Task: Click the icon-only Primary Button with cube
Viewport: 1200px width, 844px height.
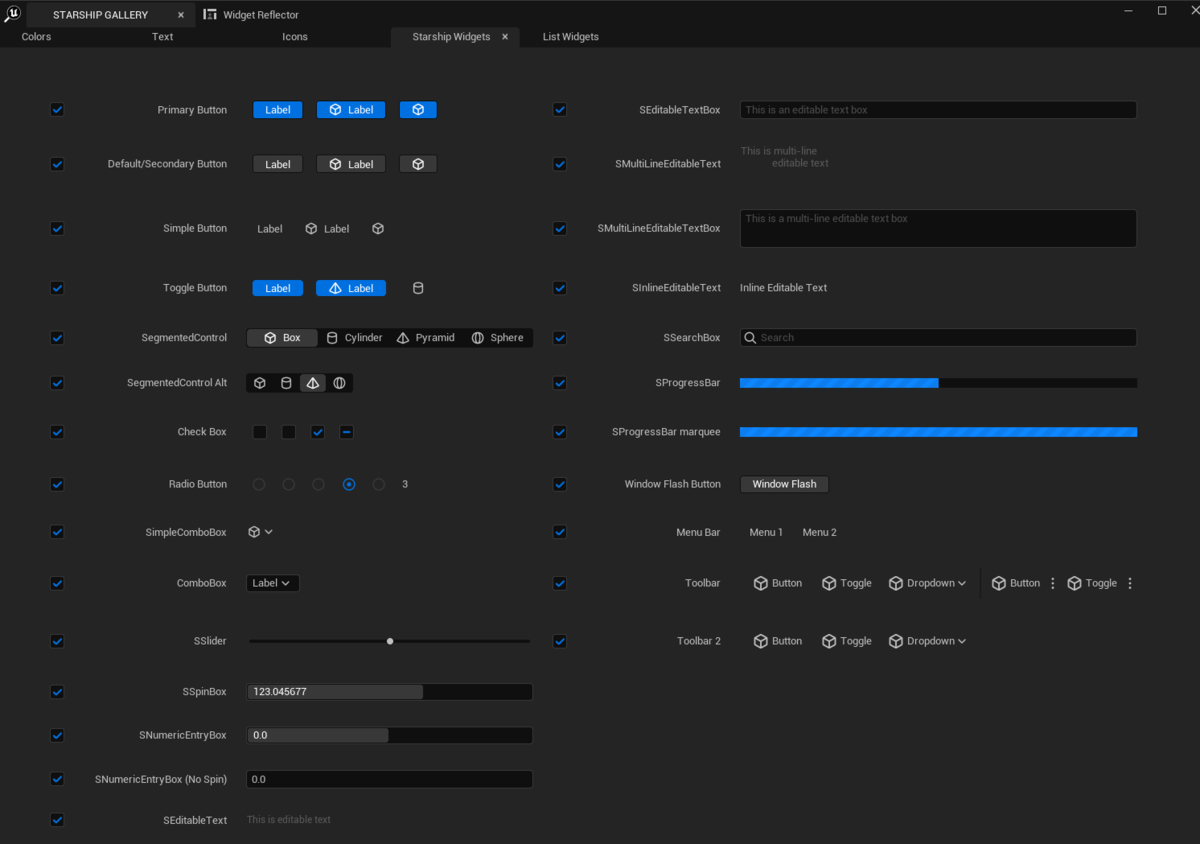Action: (x=418, y=110)
